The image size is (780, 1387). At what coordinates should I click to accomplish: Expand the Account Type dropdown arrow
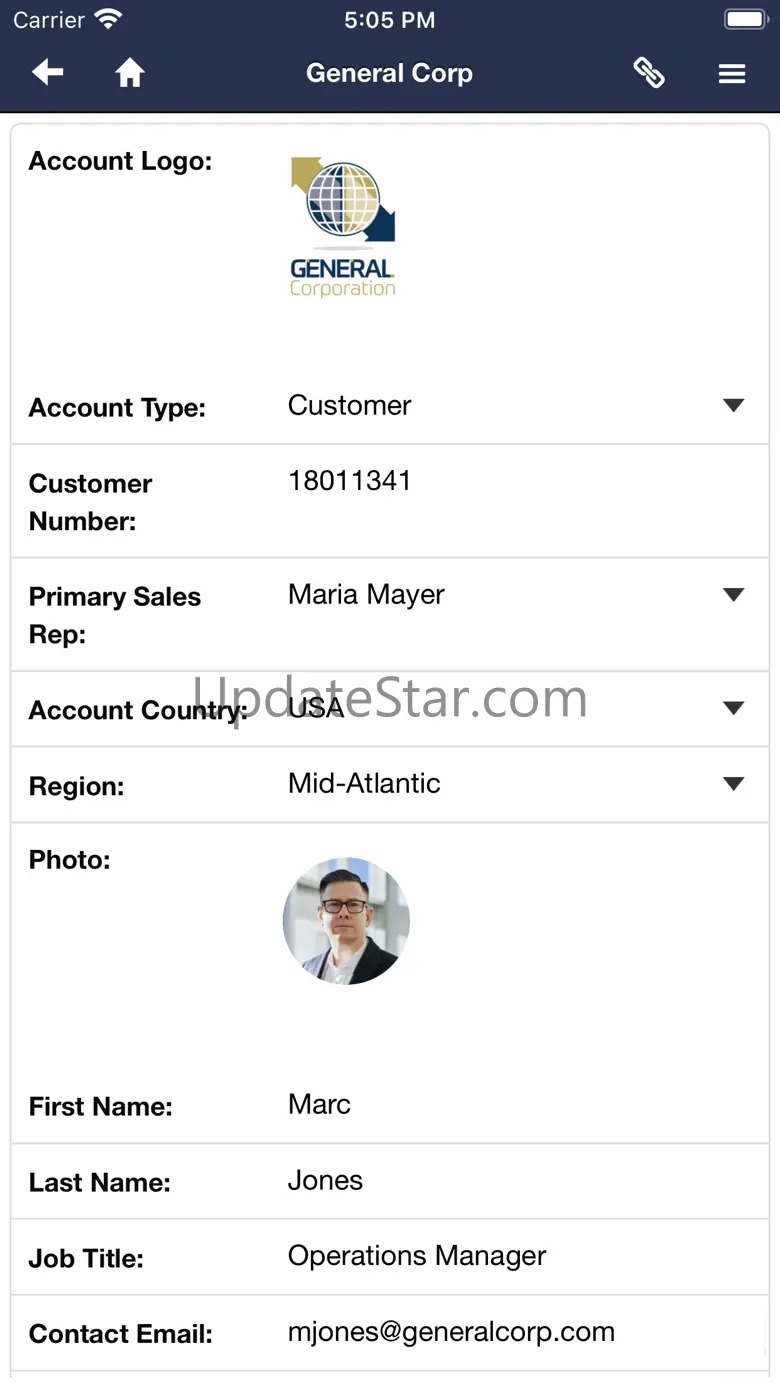734,405
